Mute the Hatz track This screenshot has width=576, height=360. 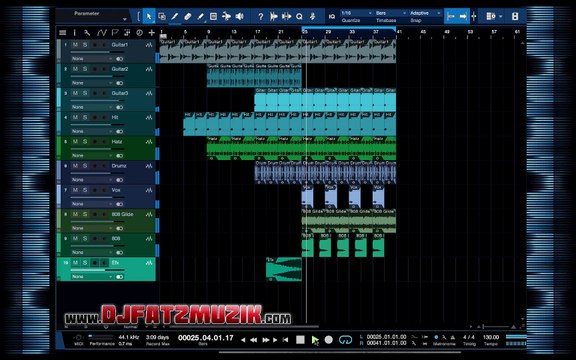tap(75, 142)
